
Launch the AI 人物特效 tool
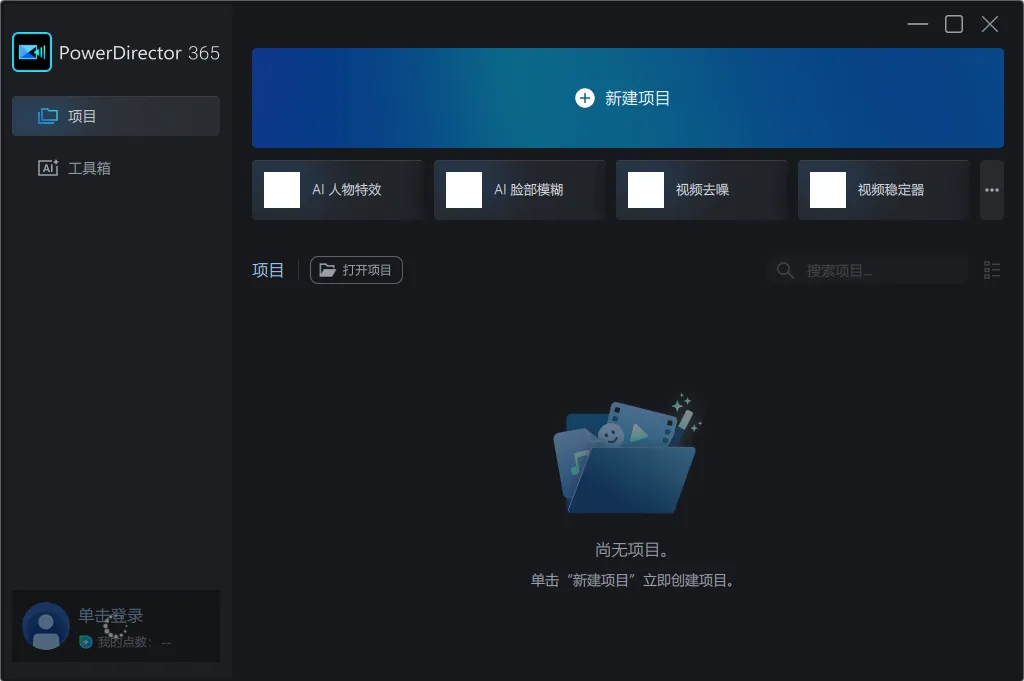pos(338,190)
